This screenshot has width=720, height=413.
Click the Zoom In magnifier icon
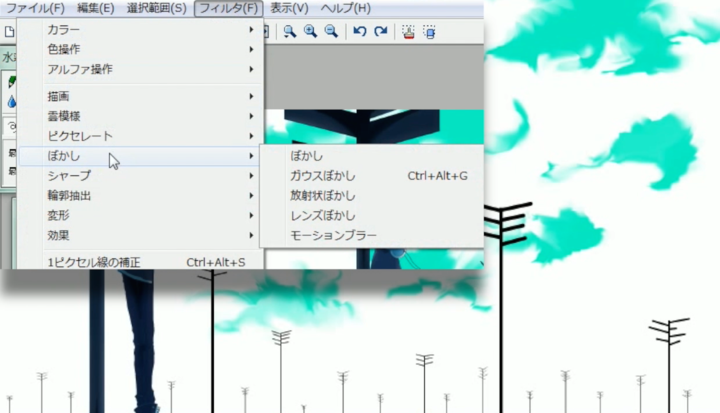[310, 31]
